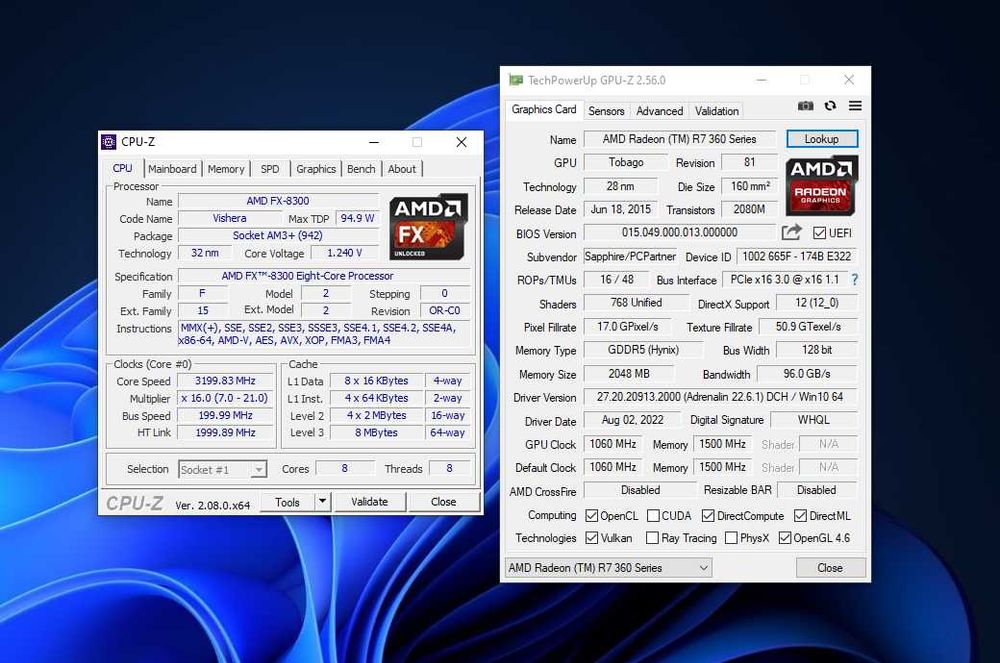
Task: Switch to the Advanced tab in GPU-Z
Action: (659, 111)
